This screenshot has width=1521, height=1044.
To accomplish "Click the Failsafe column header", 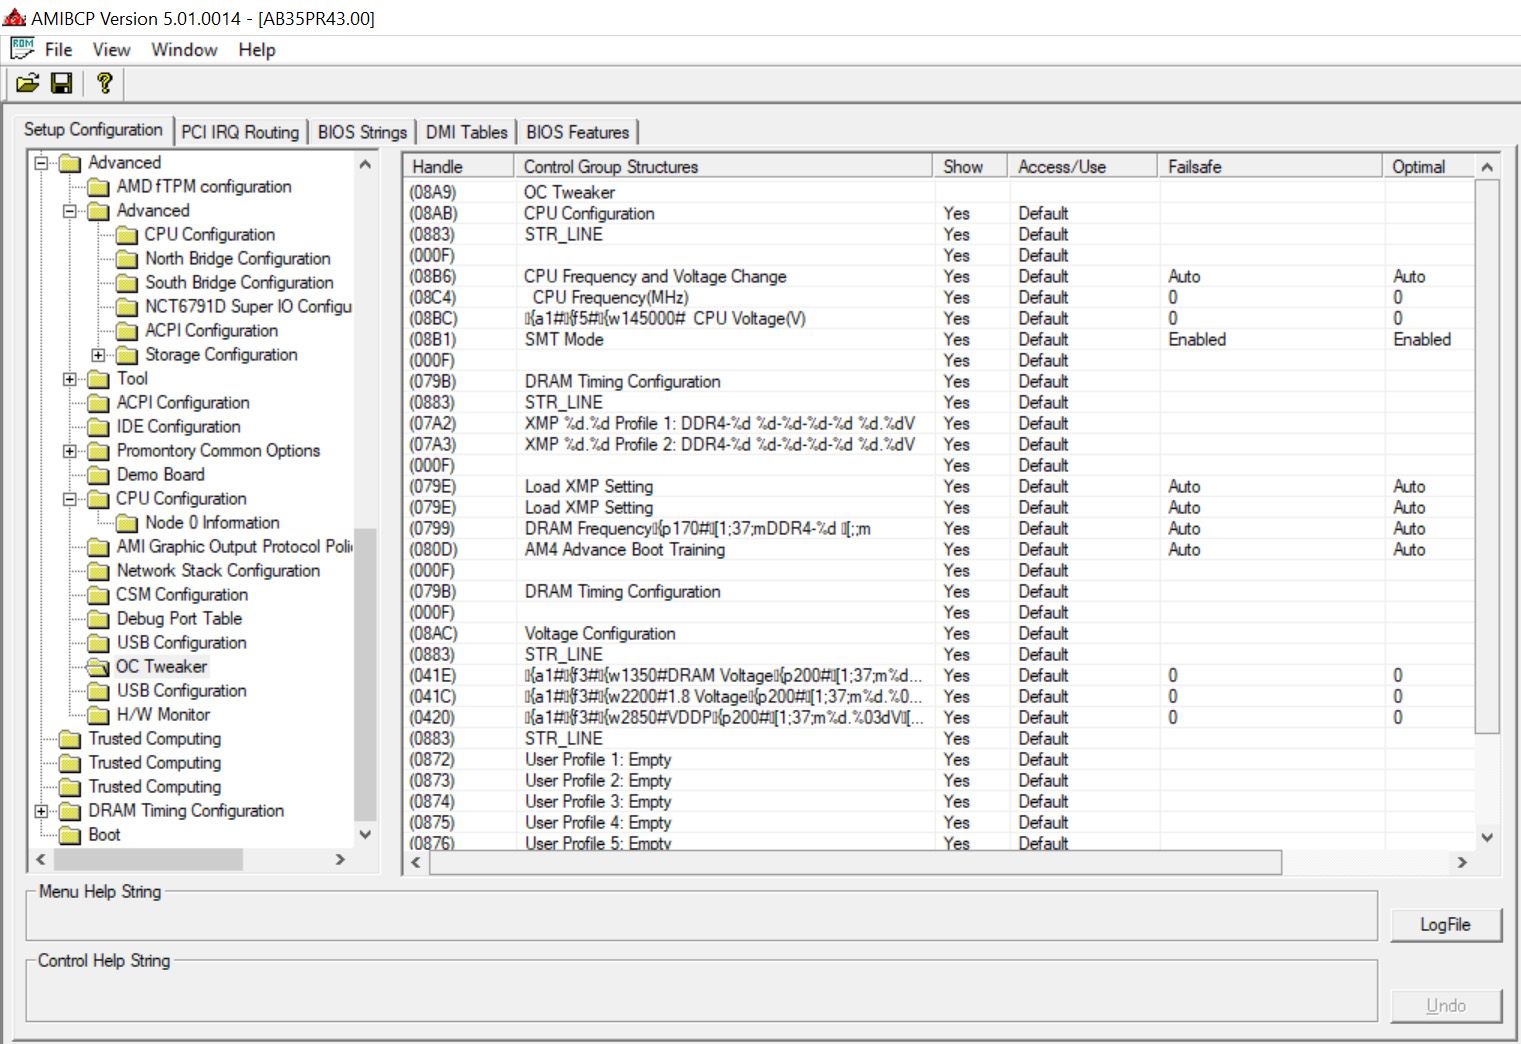I will (x=1270, y=167).
